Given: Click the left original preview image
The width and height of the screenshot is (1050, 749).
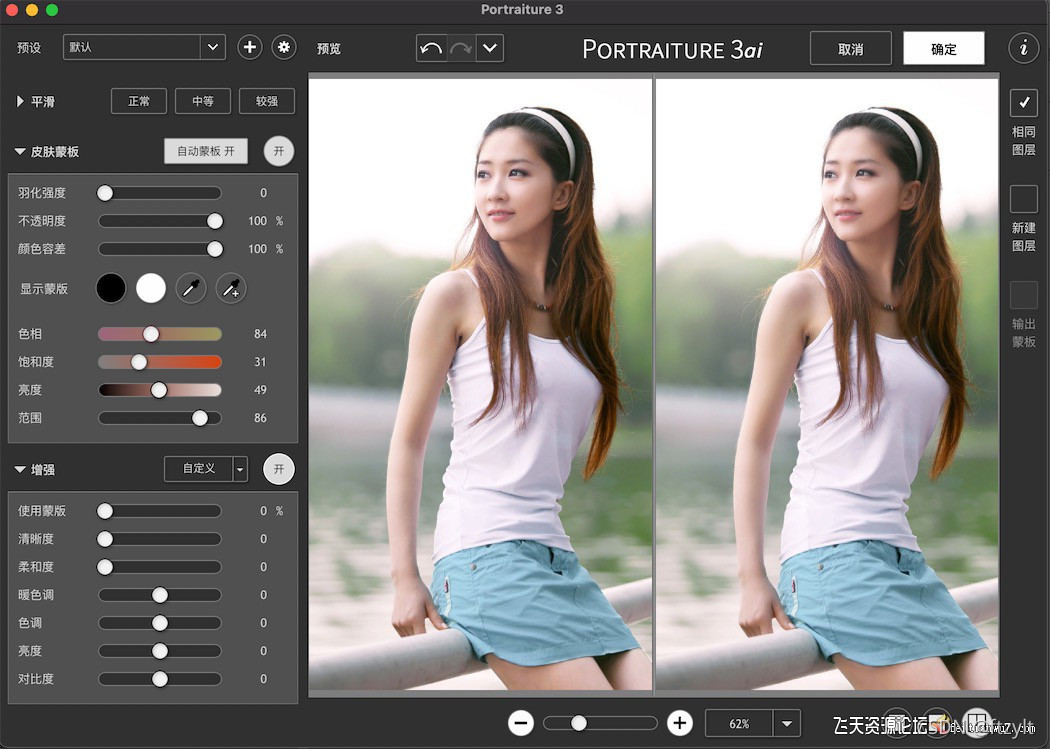Looking at the screenshot, I should [x=480, y=384].
